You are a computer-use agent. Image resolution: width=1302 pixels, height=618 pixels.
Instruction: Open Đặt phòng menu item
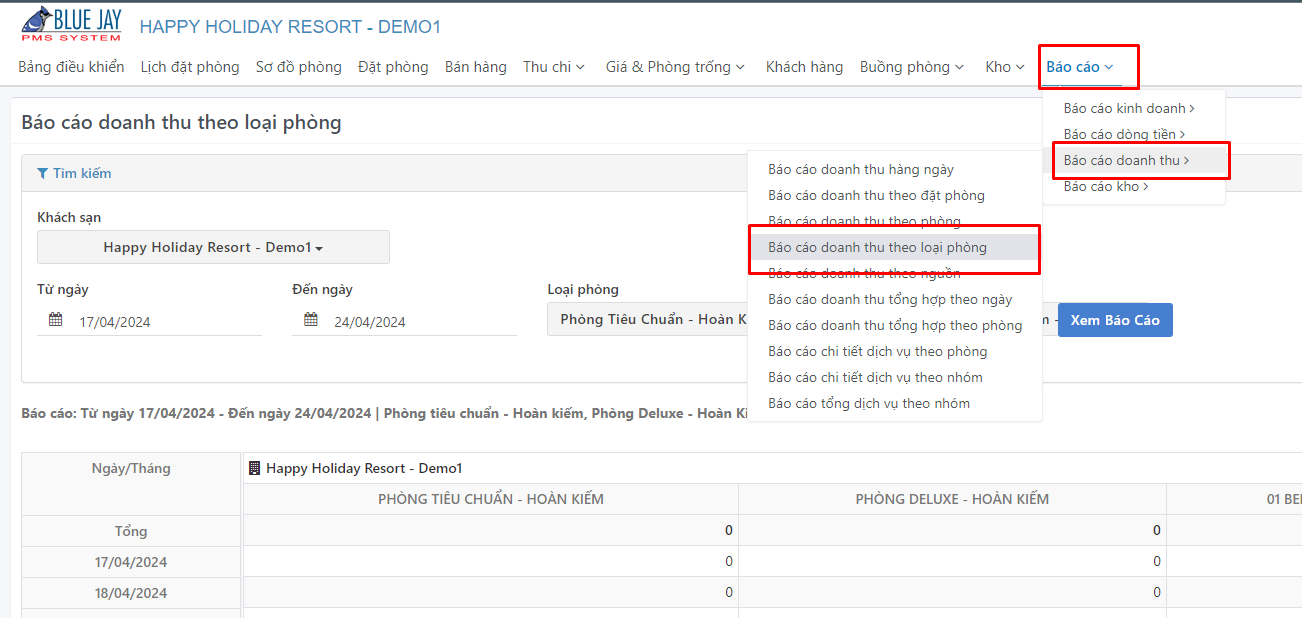pos(393,67)
